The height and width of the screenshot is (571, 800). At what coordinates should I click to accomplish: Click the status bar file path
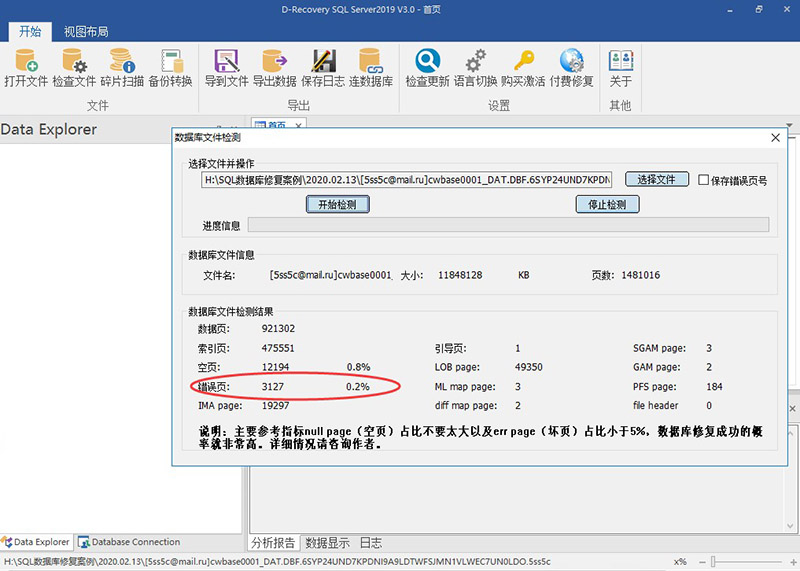pyautogui.click(x=277, y=562)
